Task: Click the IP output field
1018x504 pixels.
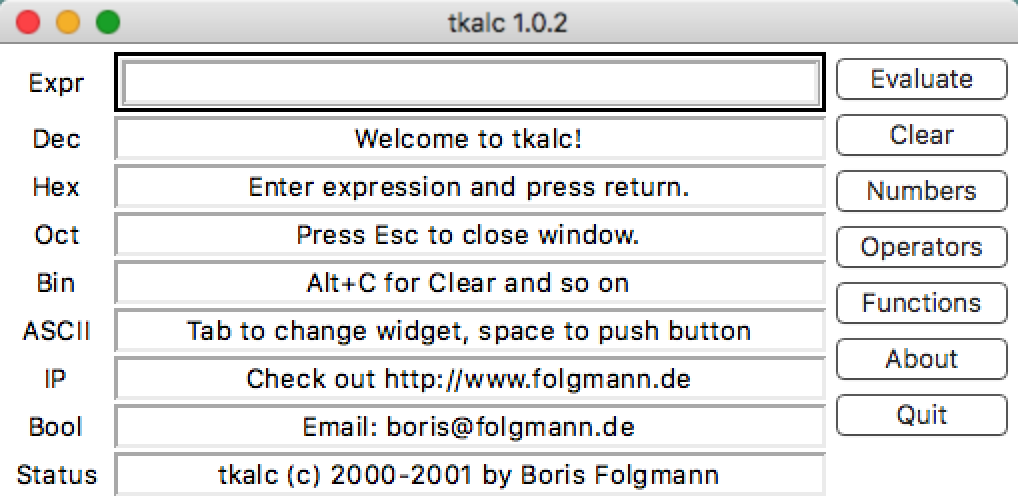Action: point(470,379)
